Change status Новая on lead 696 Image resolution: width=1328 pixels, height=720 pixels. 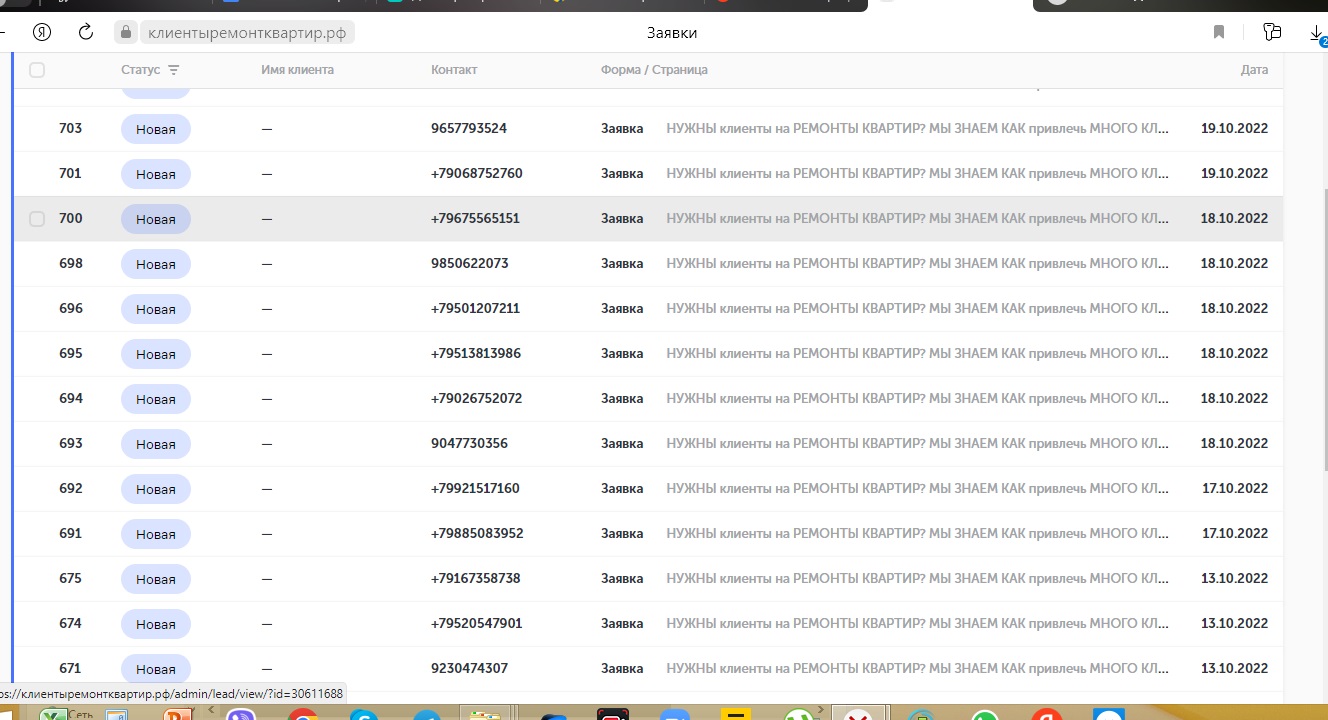click(x=155, y=309)
